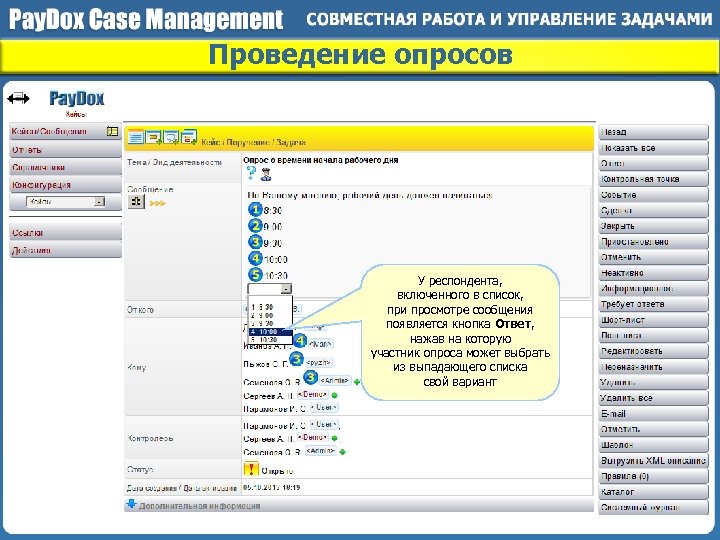Click the Системный журнал button

(x=653, y=507)
